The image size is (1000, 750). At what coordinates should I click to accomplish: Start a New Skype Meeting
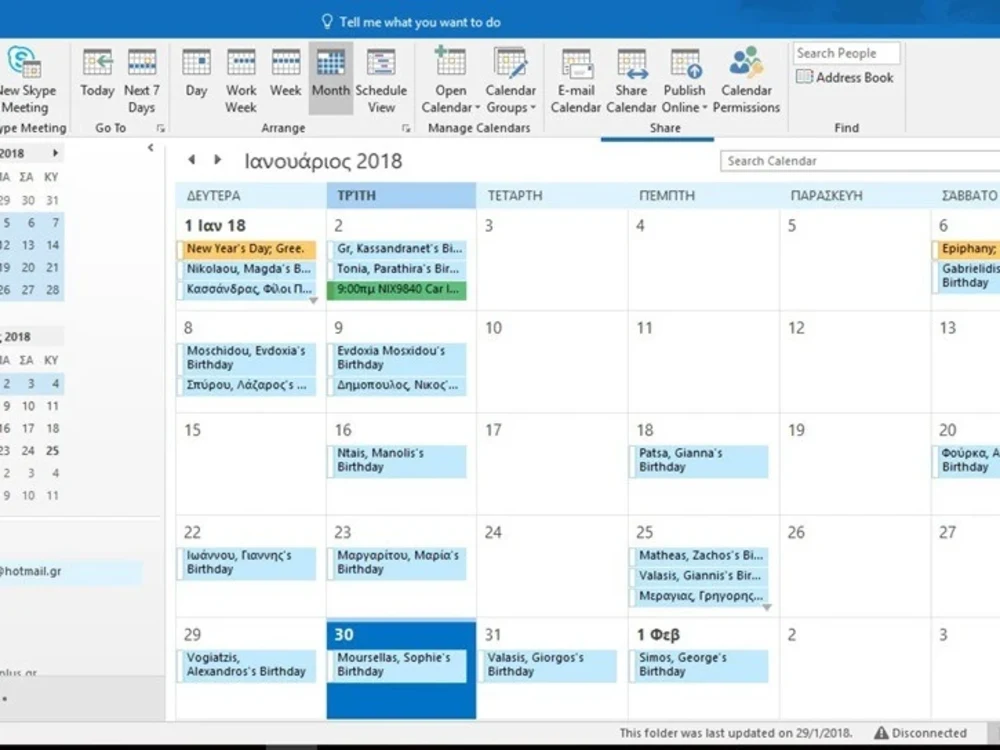tap(27, 80)
